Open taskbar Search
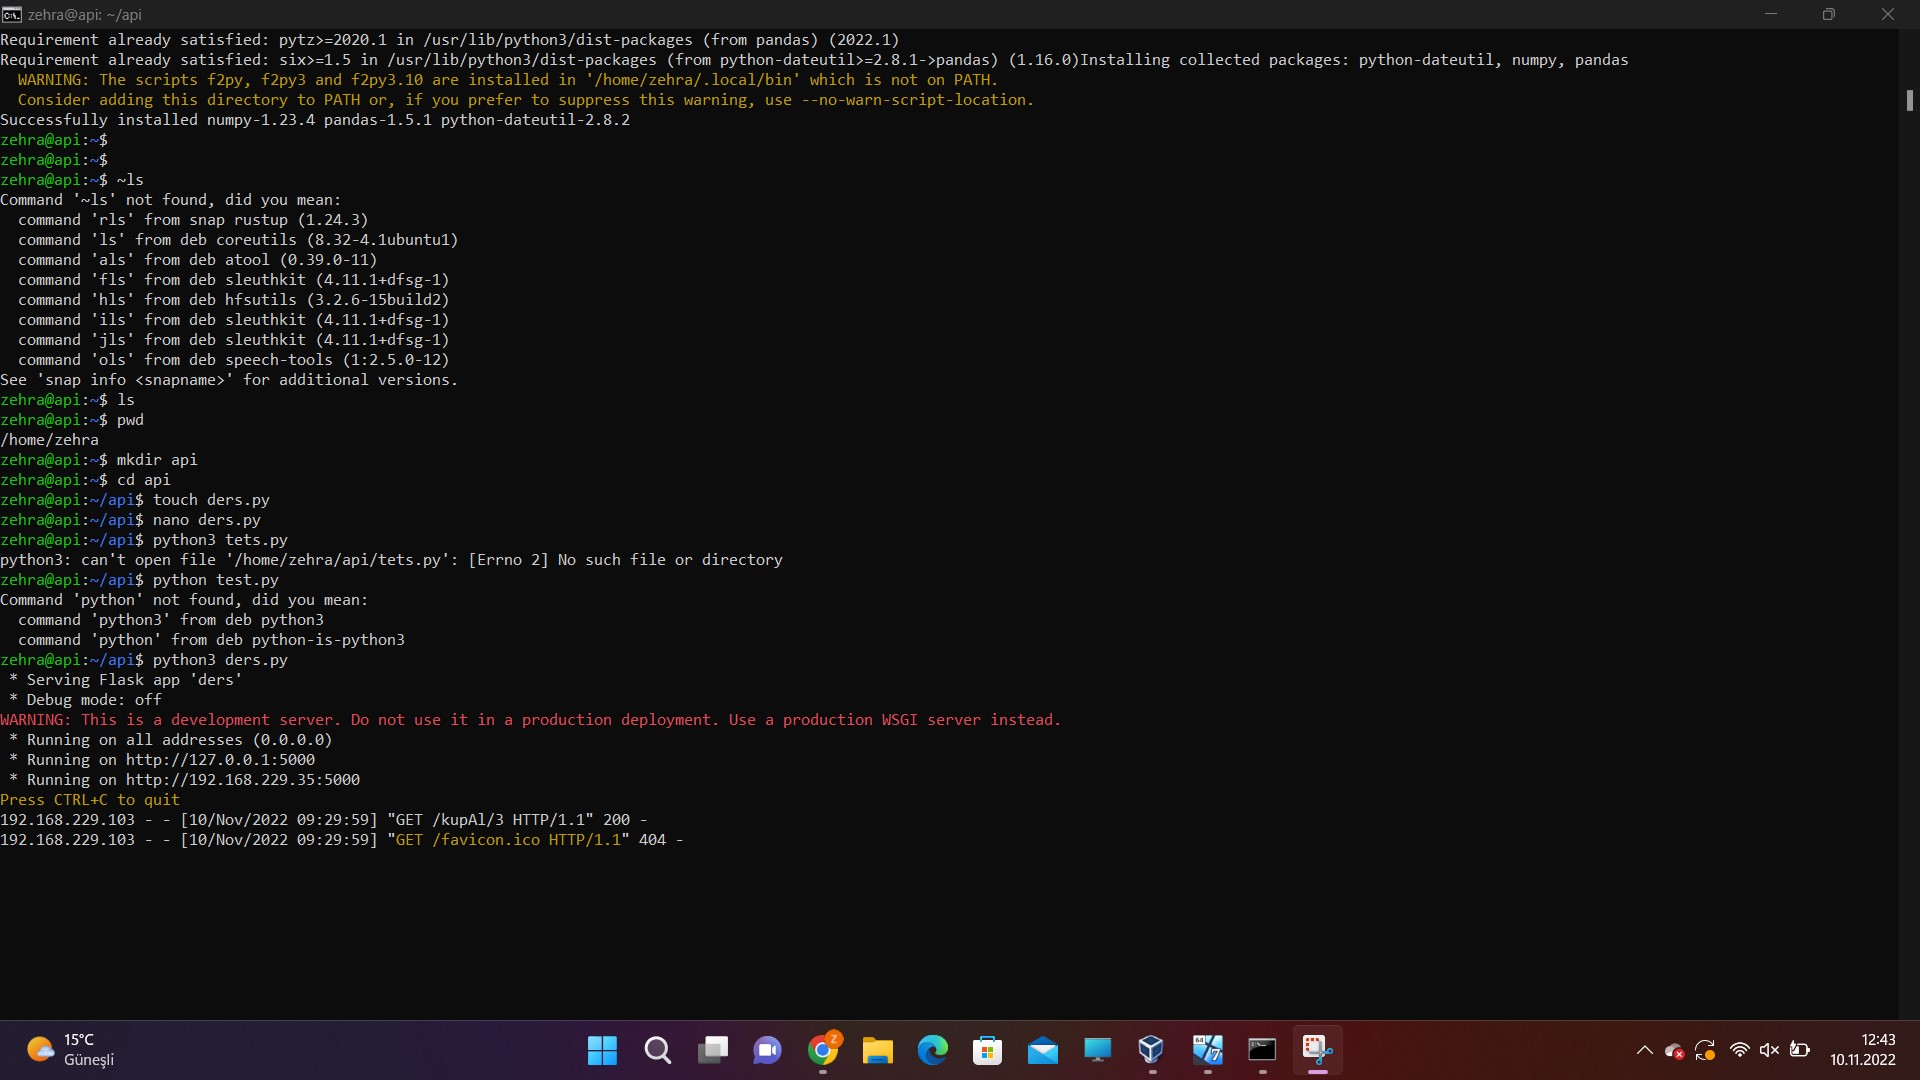Image resolution: width=1920 pixels, height=1080 pixels. coord(657,1050)
